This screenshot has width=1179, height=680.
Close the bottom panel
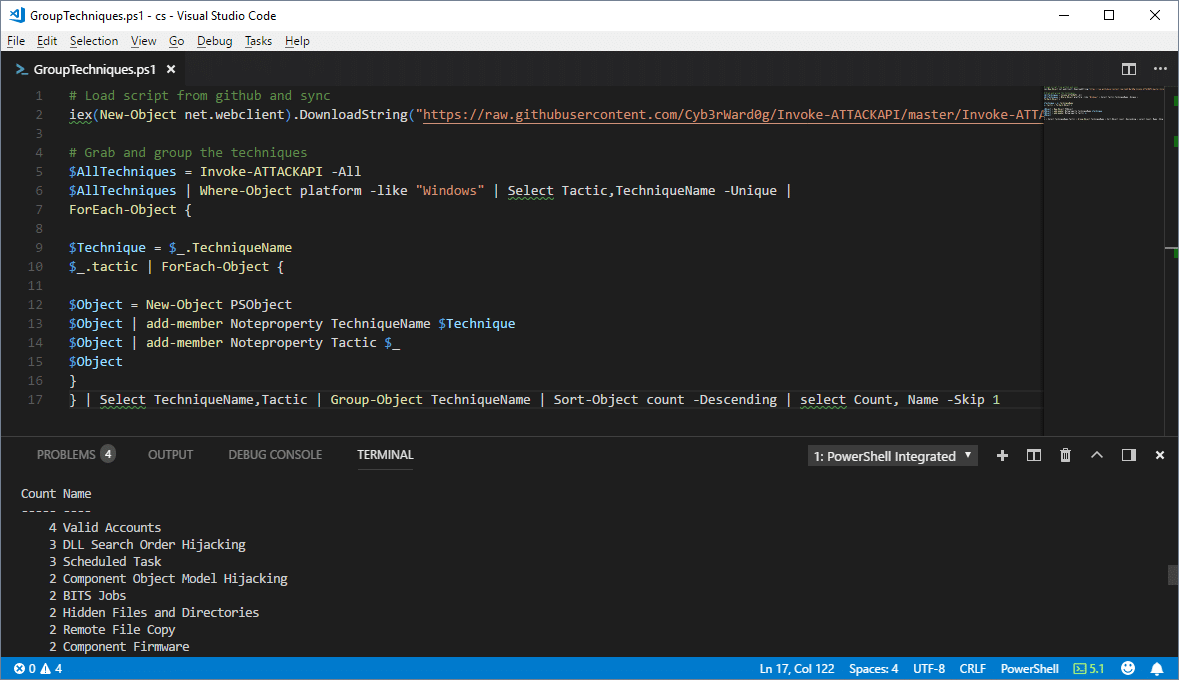pos(1159,455)
